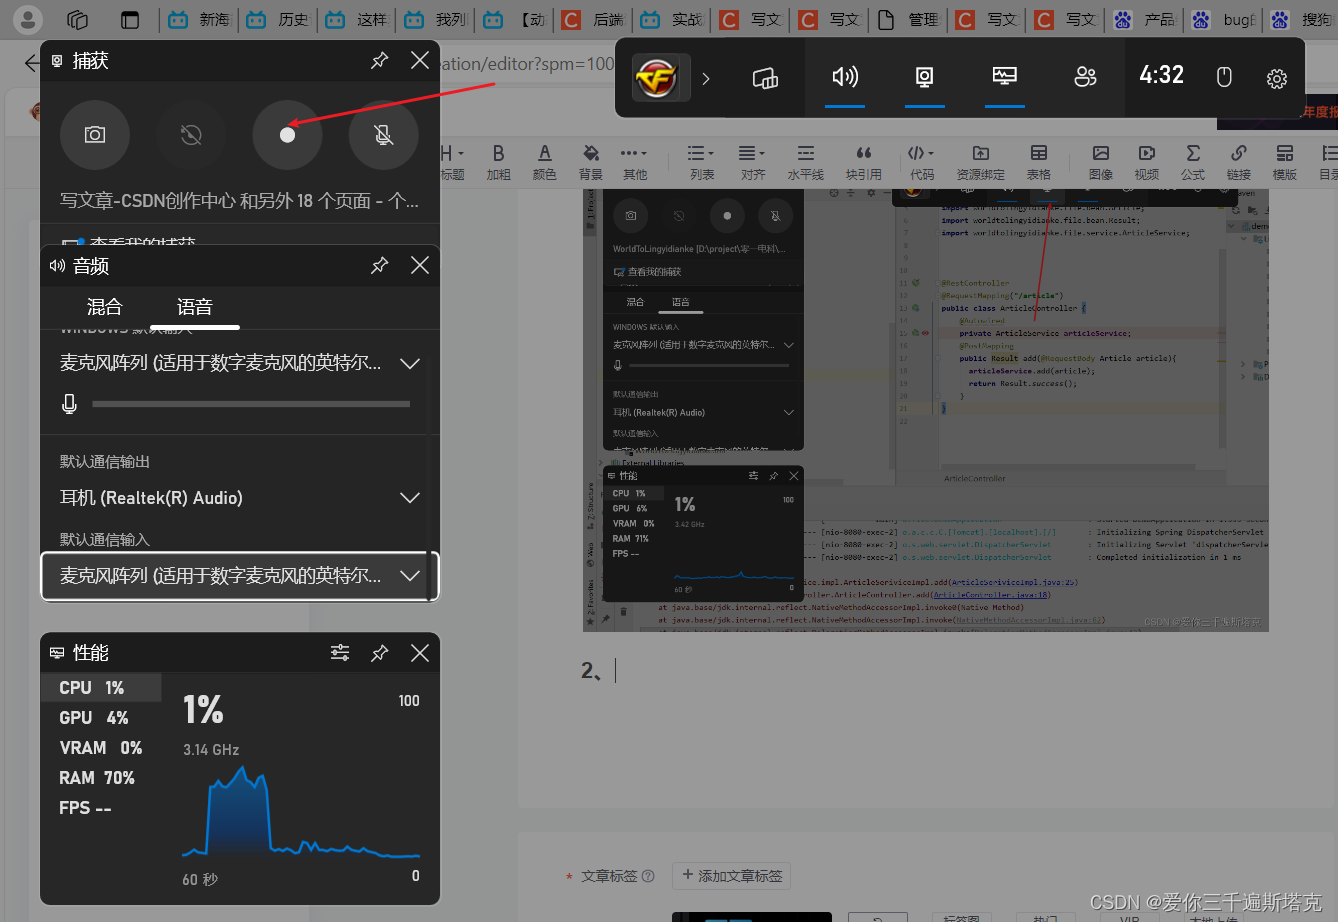Open browser tab actions menu icon

coord(129,19)
